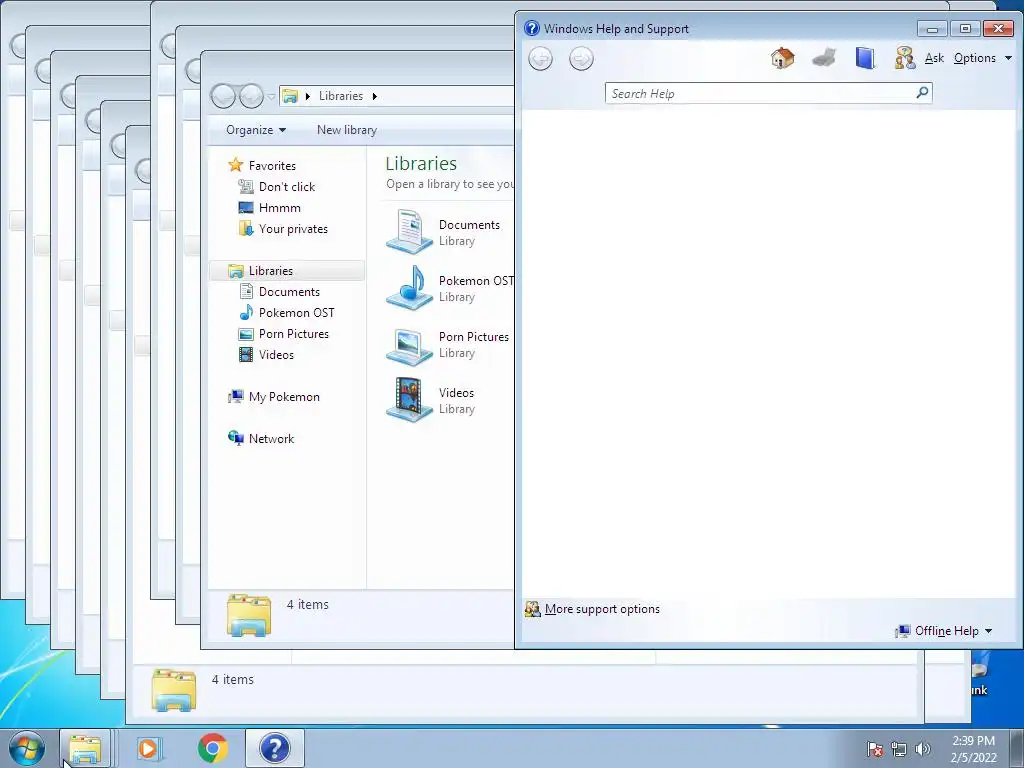This screenshot has height=768, width=1024.
Task: Click Windows Explorer taskbar icon
Action: coord(85,748)
